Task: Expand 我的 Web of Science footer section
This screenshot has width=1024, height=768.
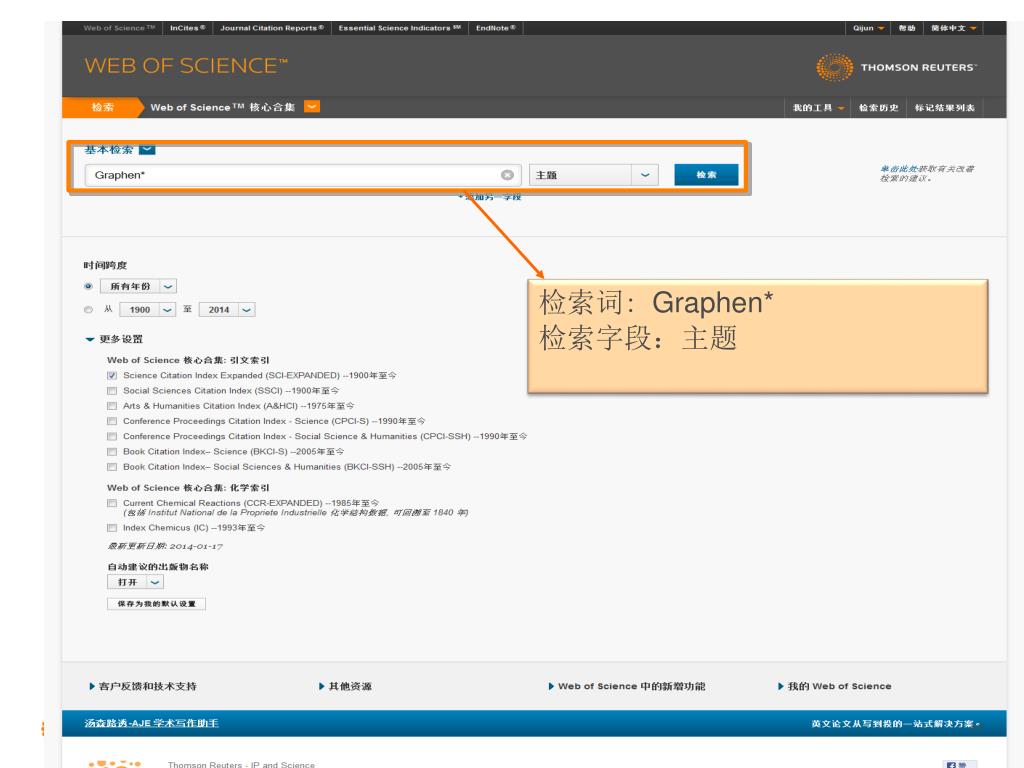Action: (835, 686)
